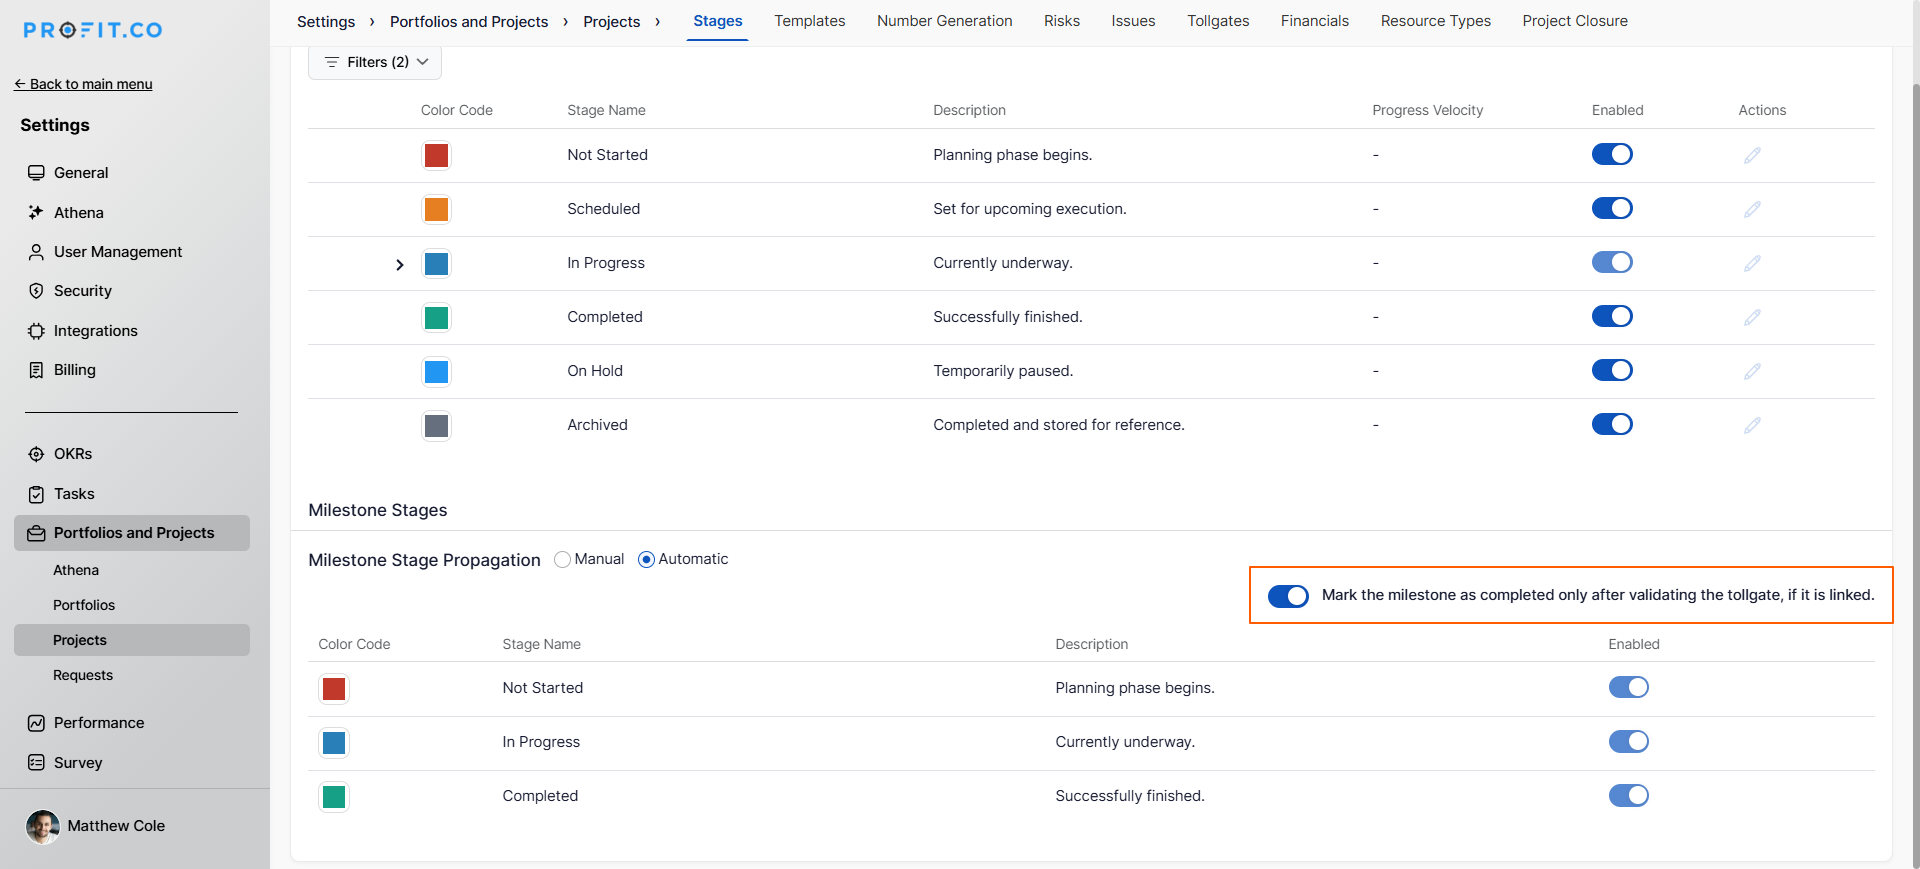This screenshot has width=1920, height=869.
Task: Open the Security shield settings
Action: pos(36,291)
